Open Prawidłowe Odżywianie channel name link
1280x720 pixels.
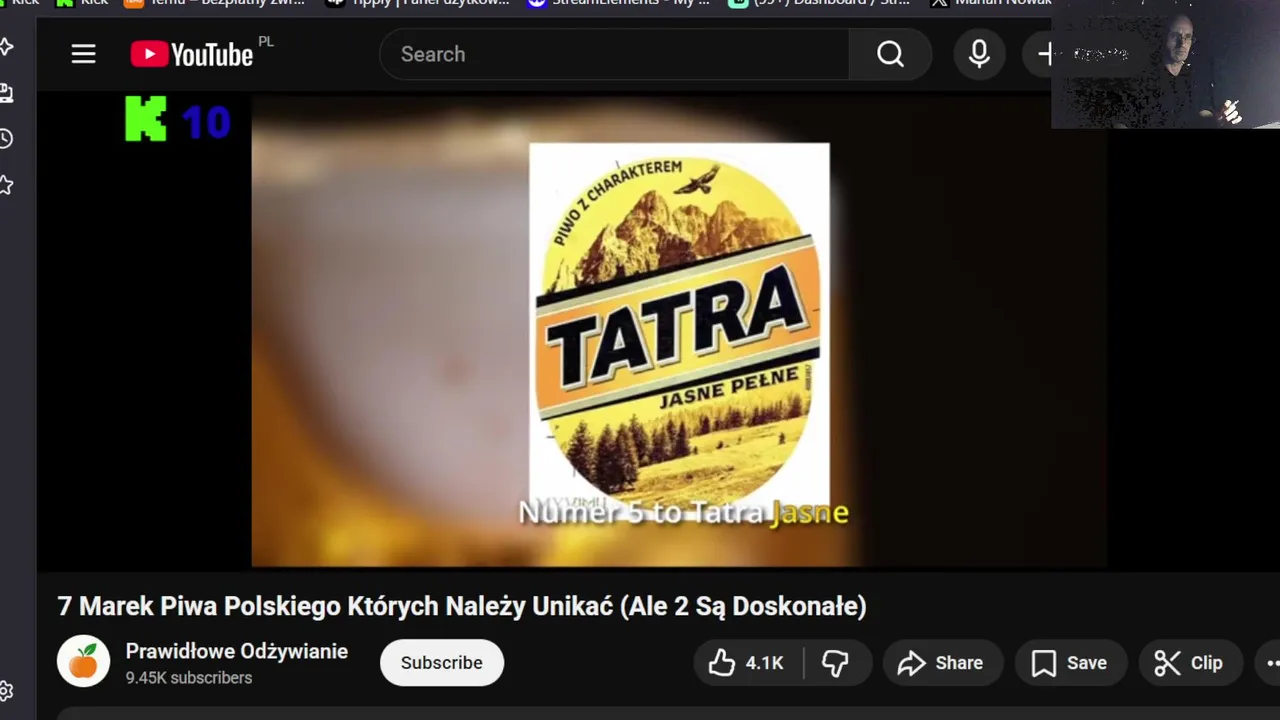pos(237,651)
